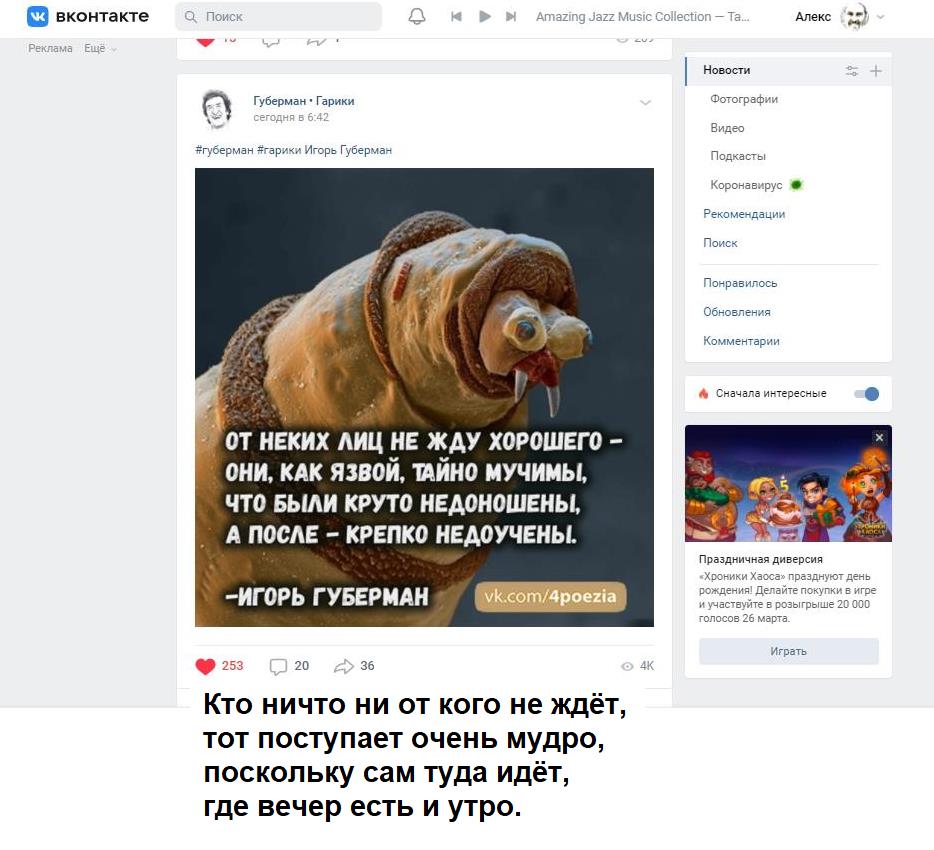The width and height of the screenshot is (934, 850).
Task: Open the Amazing Jazz Music Collection track title
Action: (x=643, y=17)
